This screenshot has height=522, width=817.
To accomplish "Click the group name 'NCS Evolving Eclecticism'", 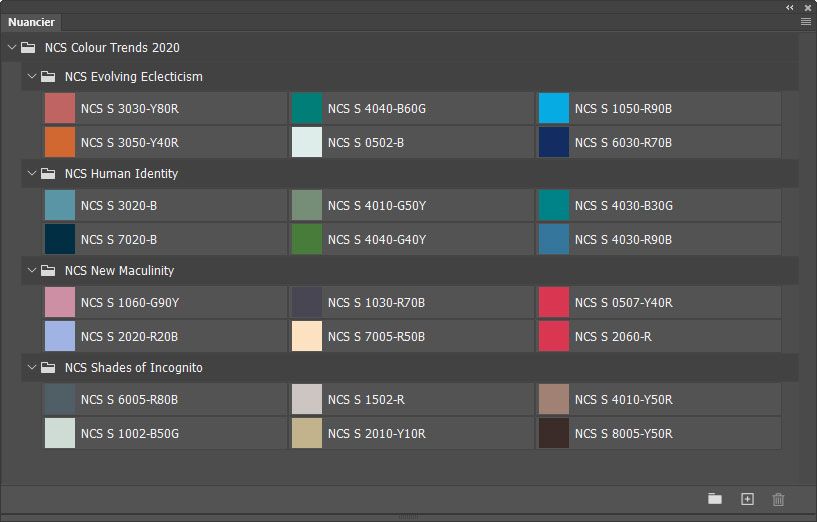I will point(133,77).
